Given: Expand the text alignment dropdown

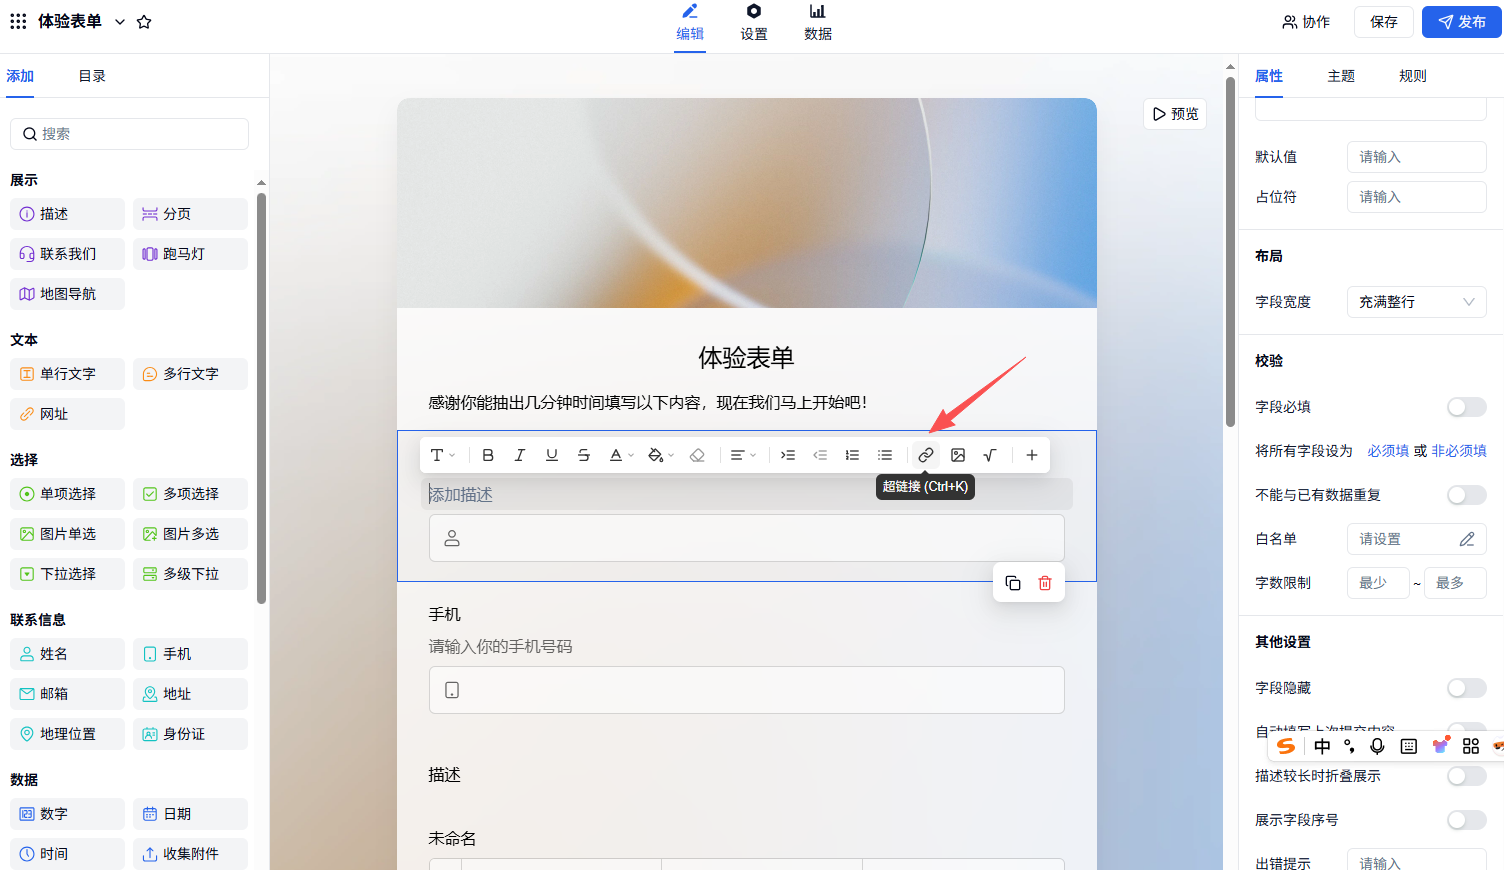Looking at the screenshot, I should (x=743, y=455).
